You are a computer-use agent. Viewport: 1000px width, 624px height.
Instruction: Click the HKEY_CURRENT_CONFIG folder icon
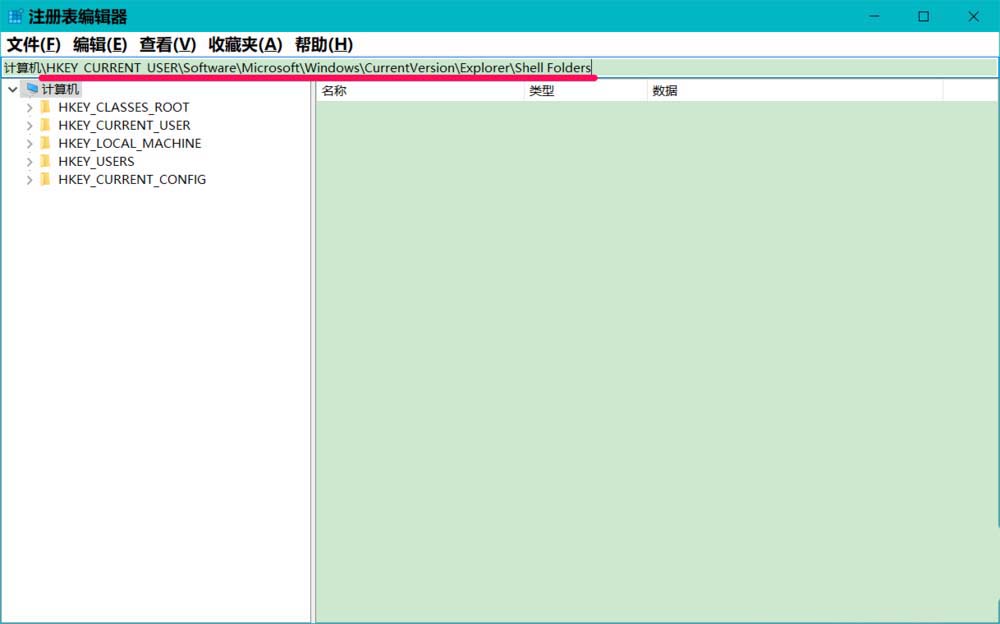point(45,179)
